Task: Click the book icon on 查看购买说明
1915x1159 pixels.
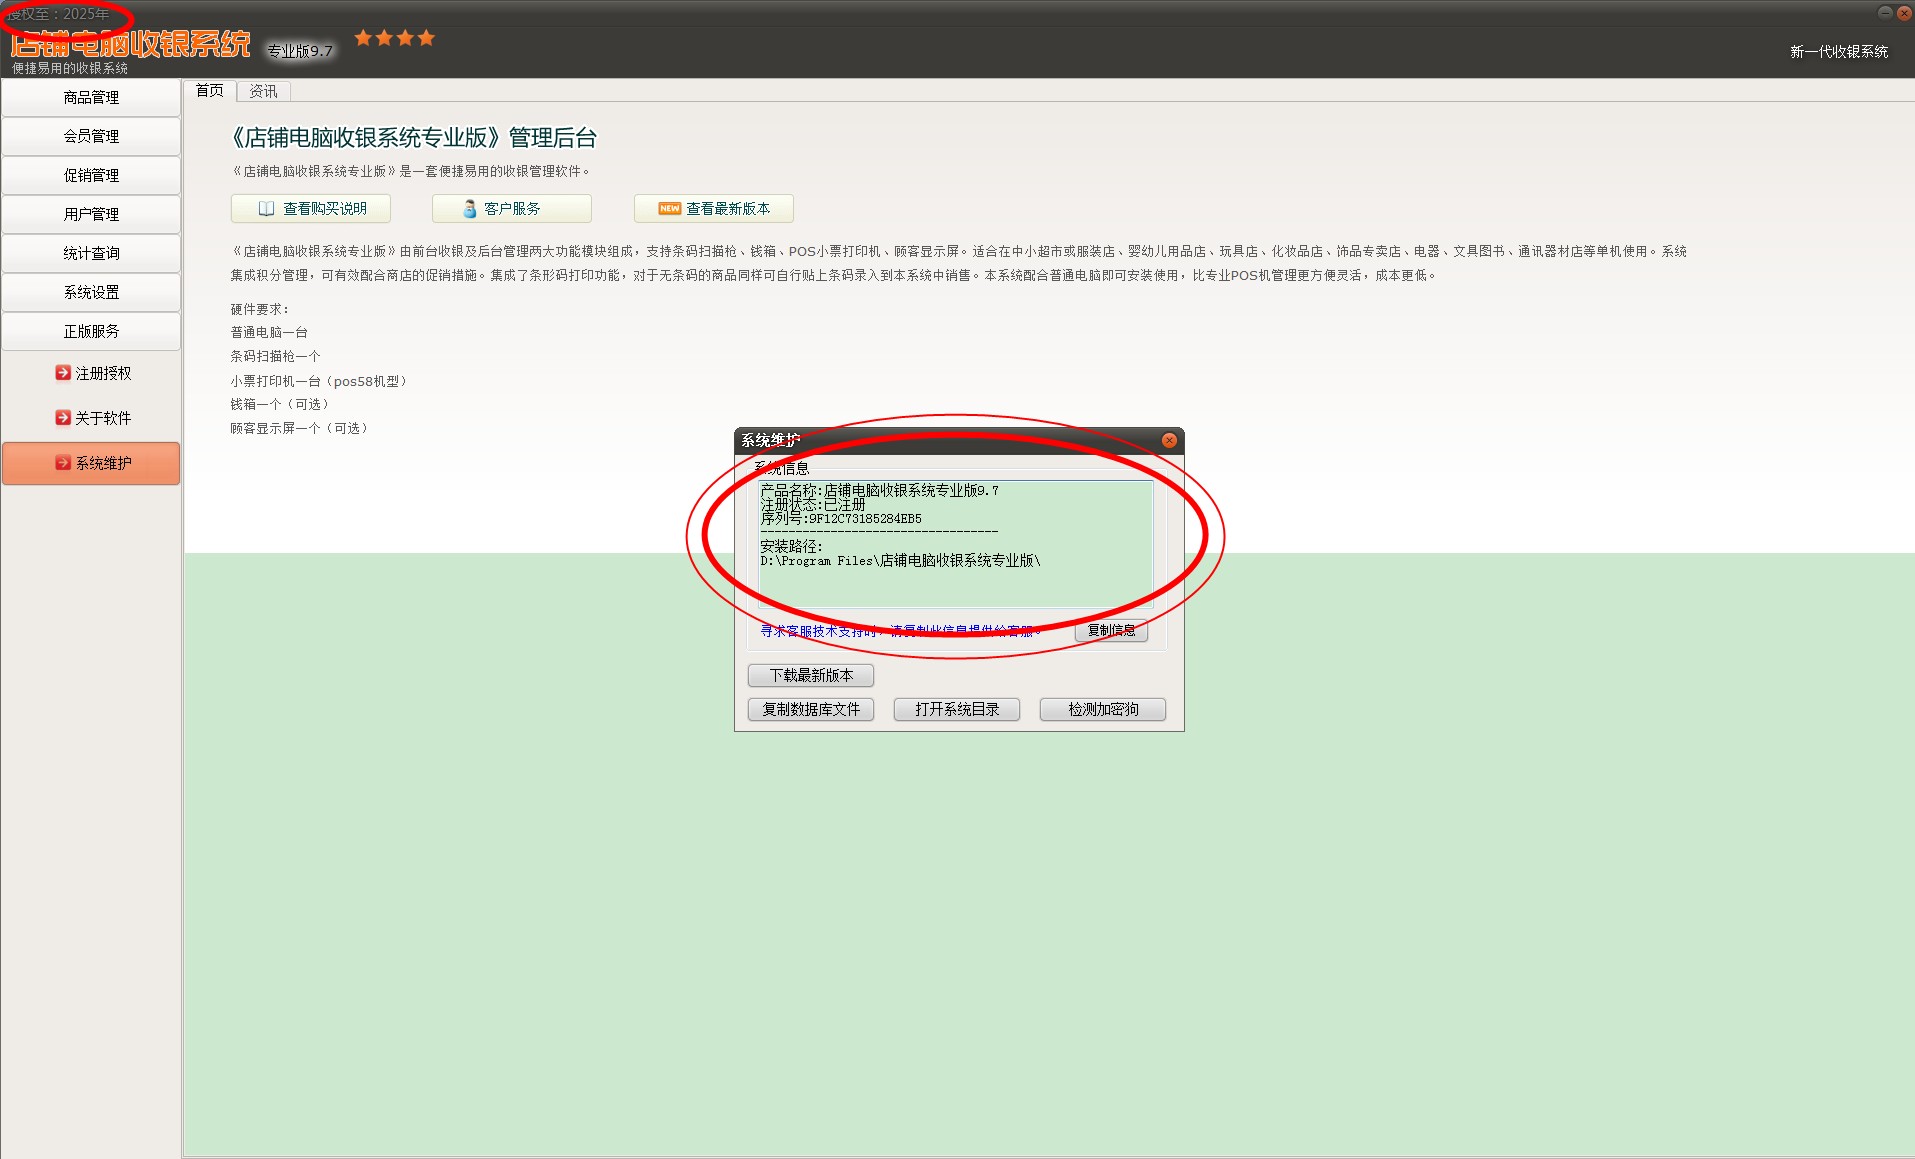Action: click(266, 209)
